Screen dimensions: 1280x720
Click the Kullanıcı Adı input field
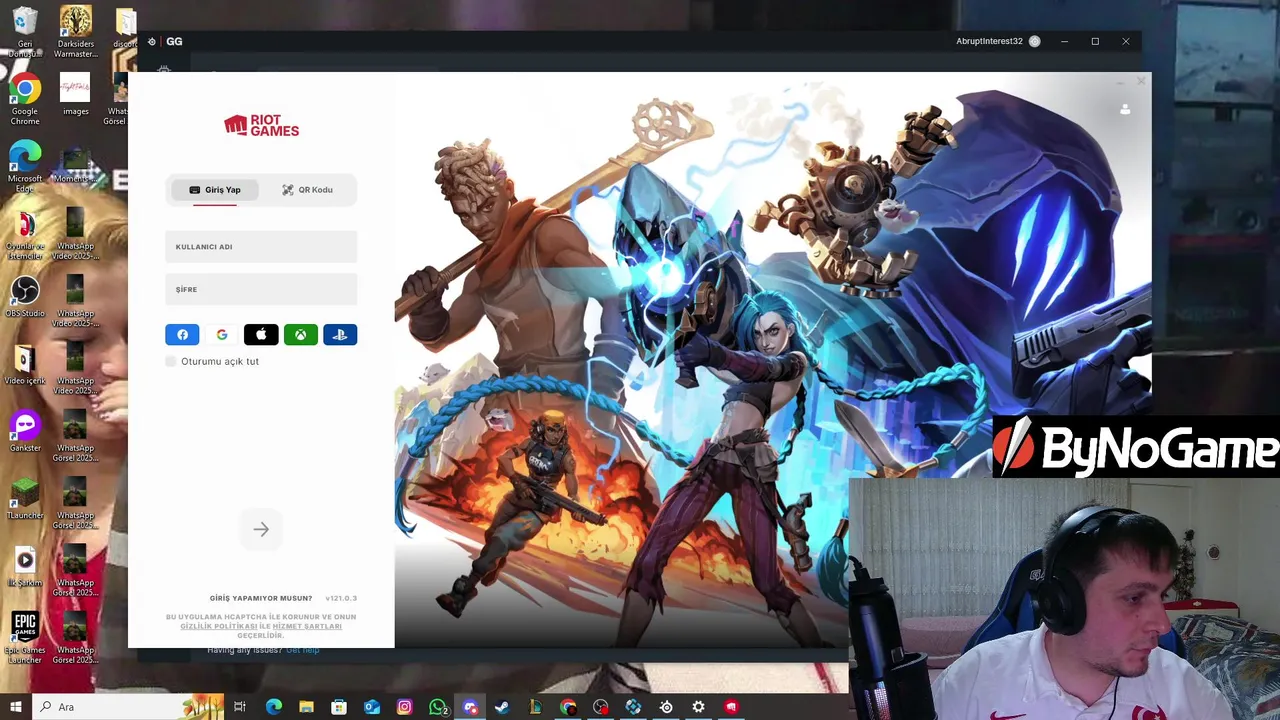point(261,247)
